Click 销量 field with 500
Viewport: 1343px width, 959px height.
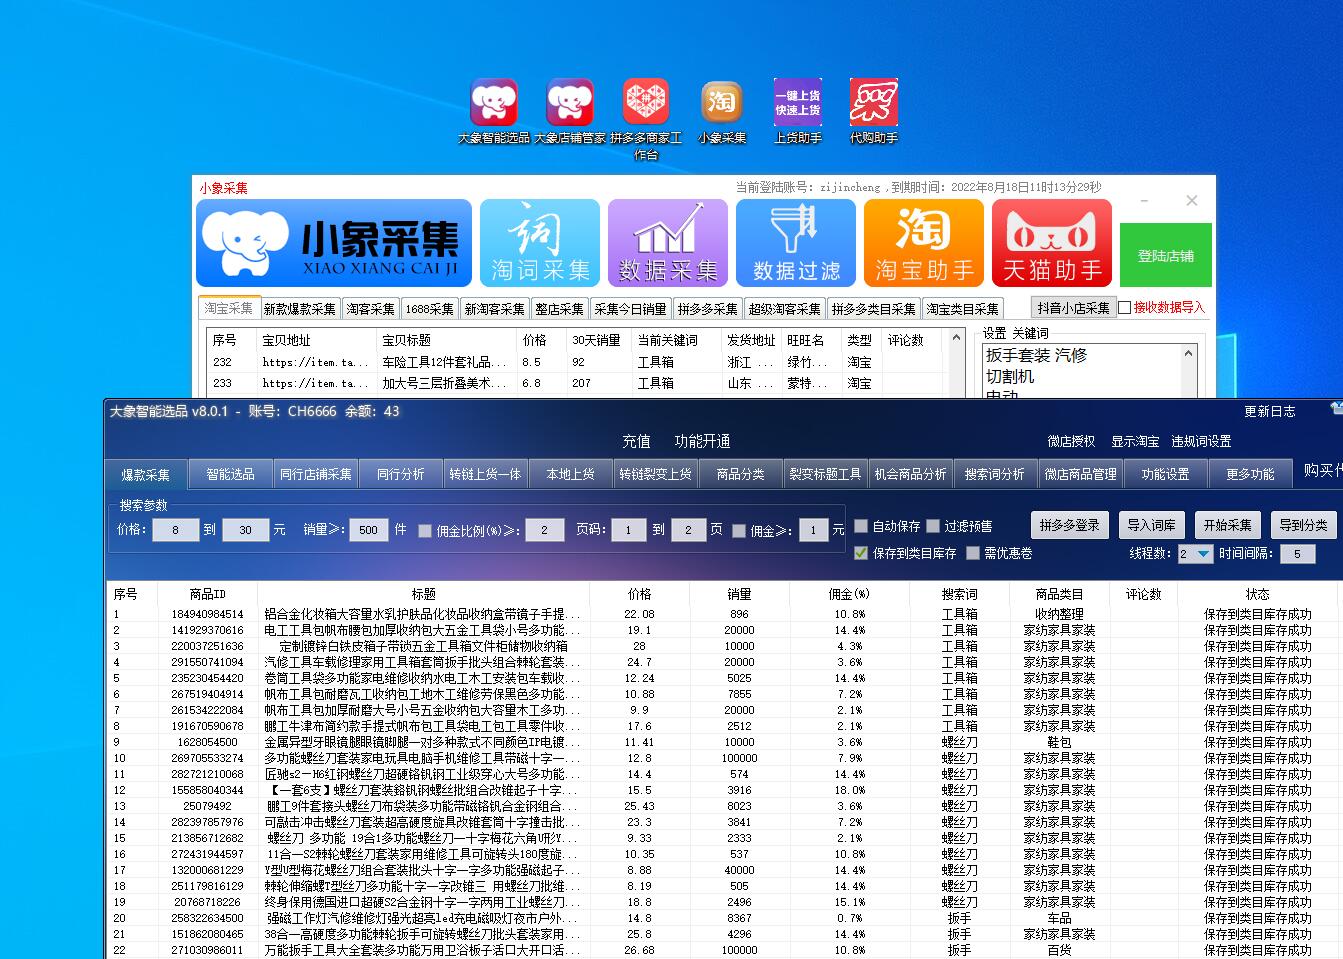[369, 530]
